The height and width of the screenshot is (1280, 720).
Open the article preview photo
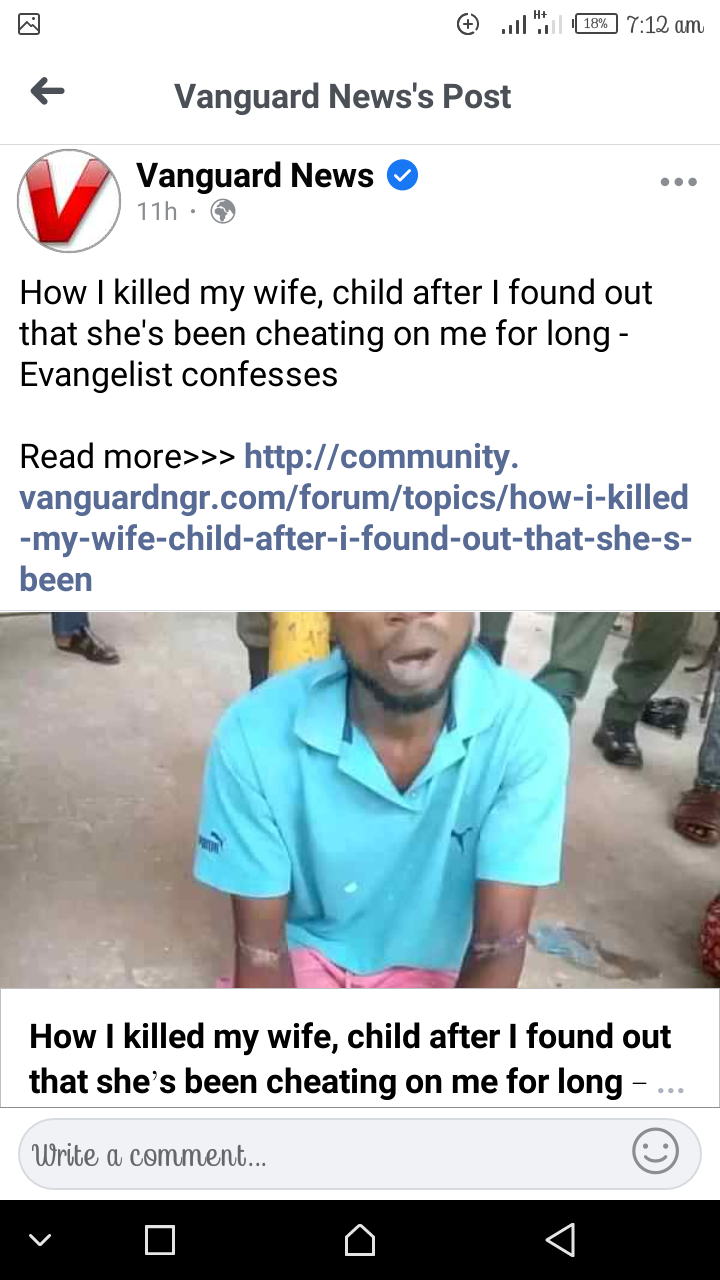(x=360, y=800)
